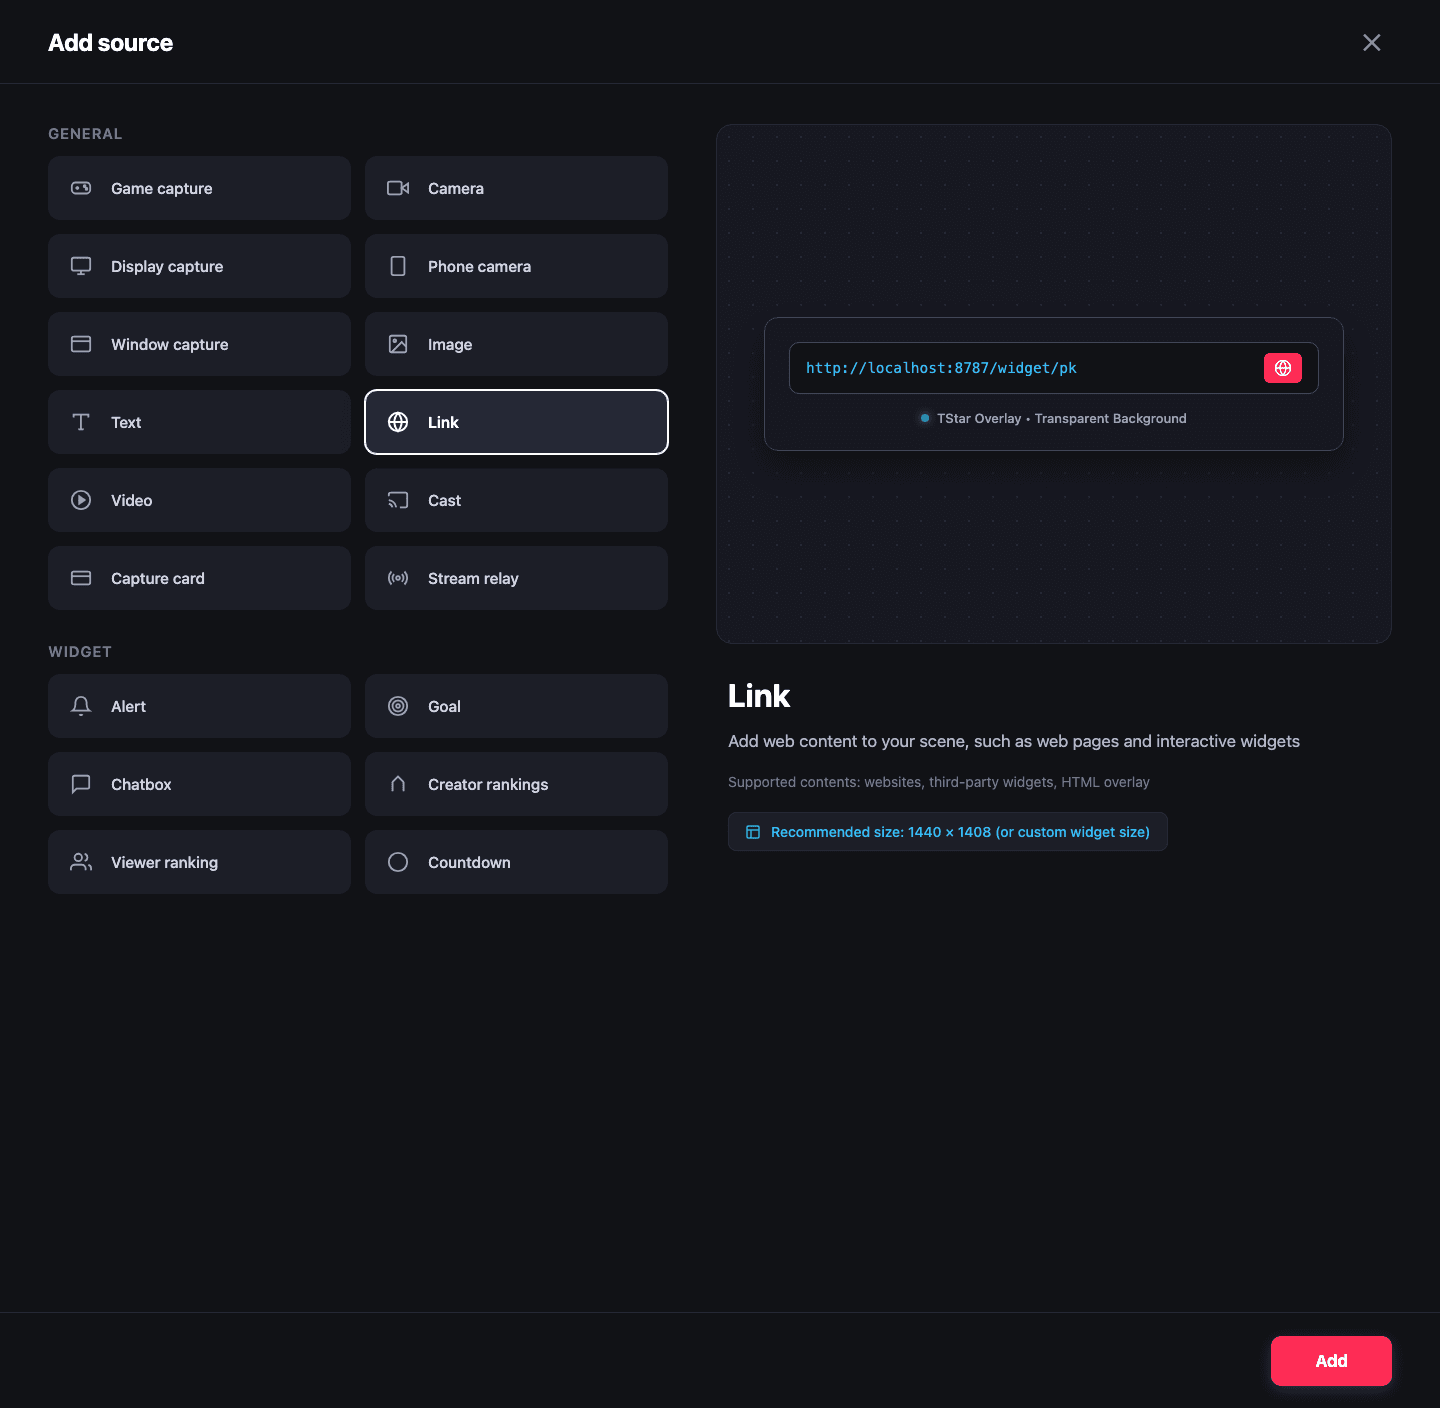
Task: Click the Creator rankings icon
Action: click(x=398, y=784)
